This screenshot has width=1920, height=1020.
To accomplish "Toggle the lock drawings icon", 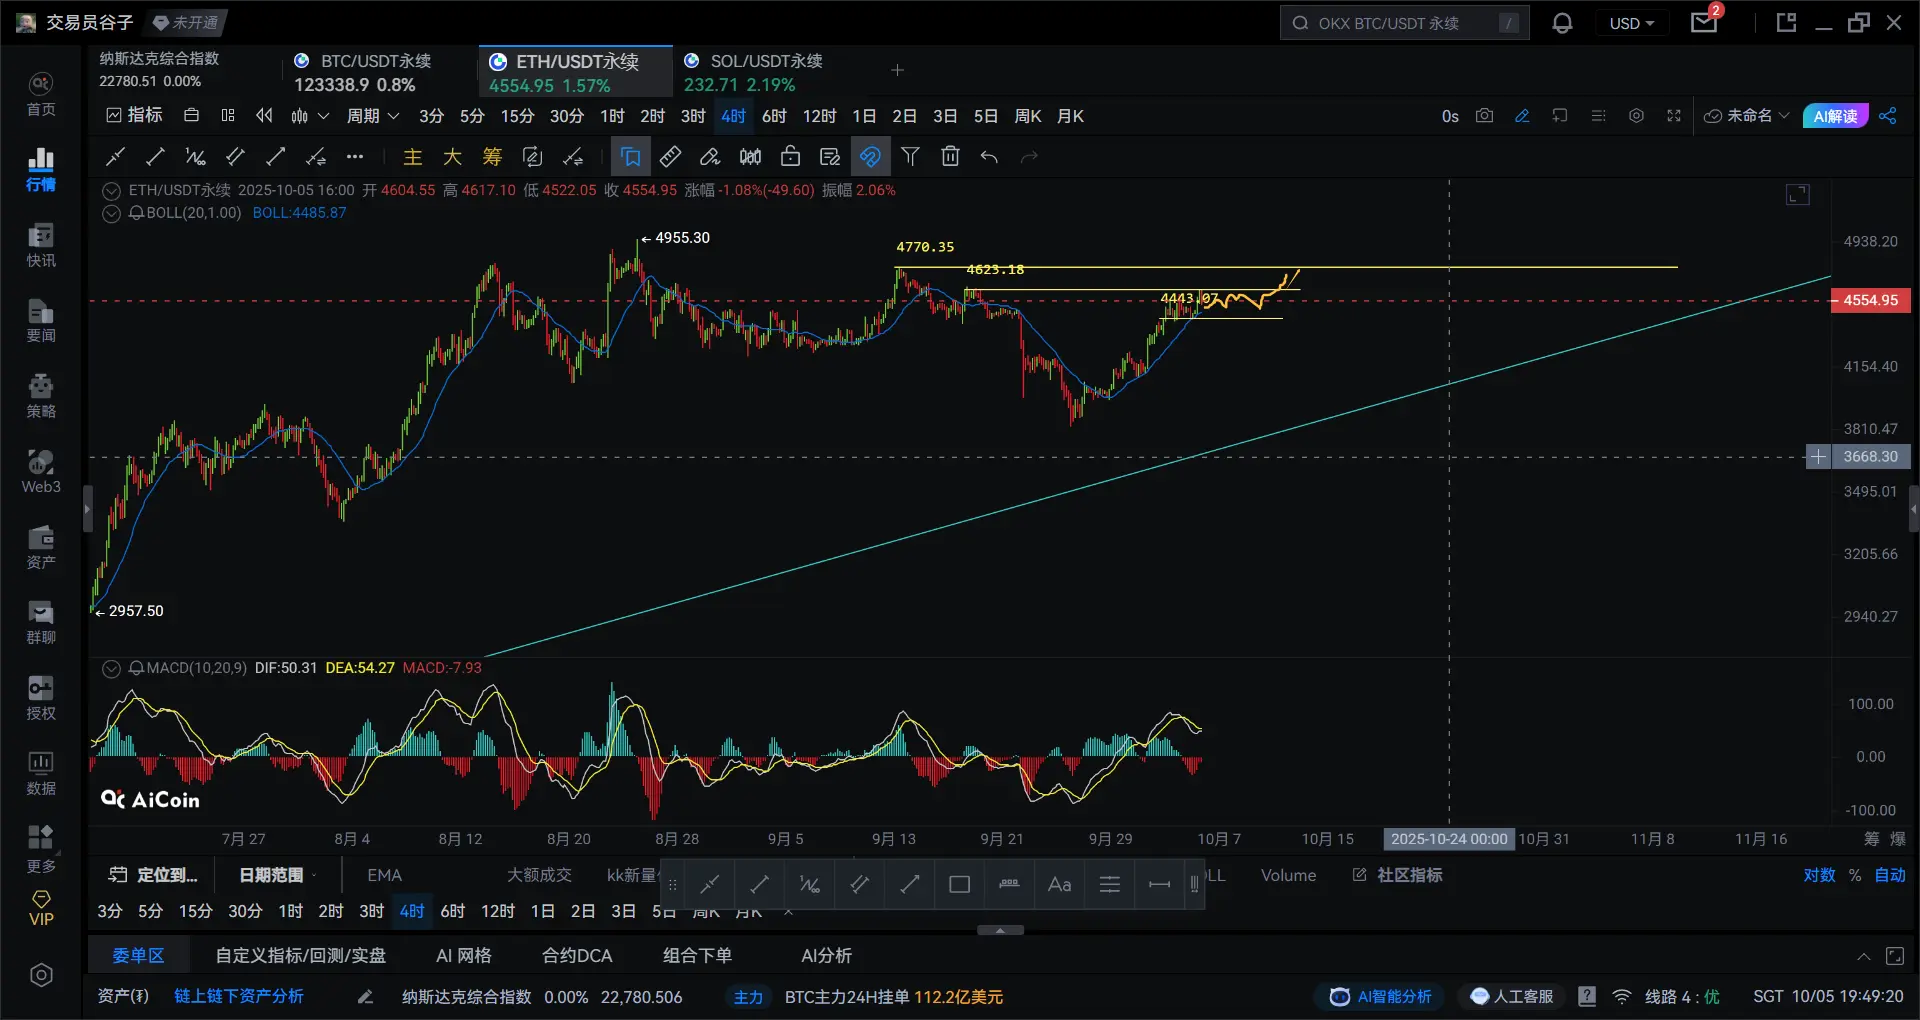I will pyautogui.click(x=790, y=156).
